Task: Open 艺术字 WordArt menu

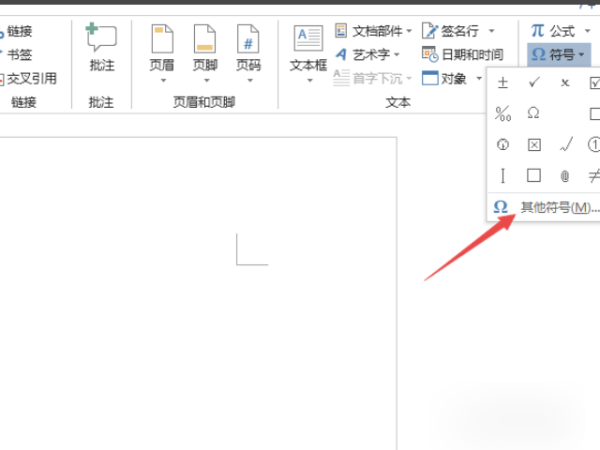Action: tap(368, 55)
